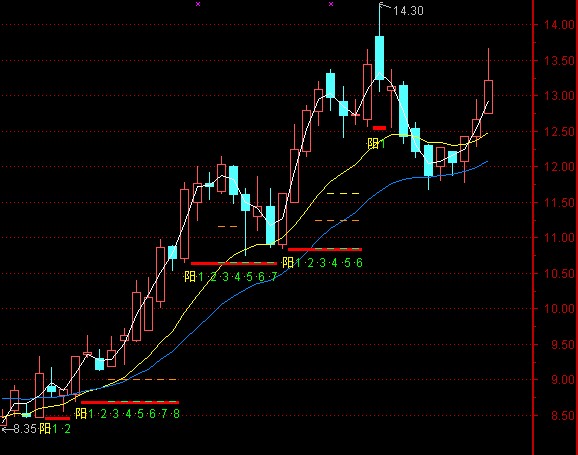This screenshot has height=455, width=578.
Task: Select the 9.00 price axis label
Action: 563,380
